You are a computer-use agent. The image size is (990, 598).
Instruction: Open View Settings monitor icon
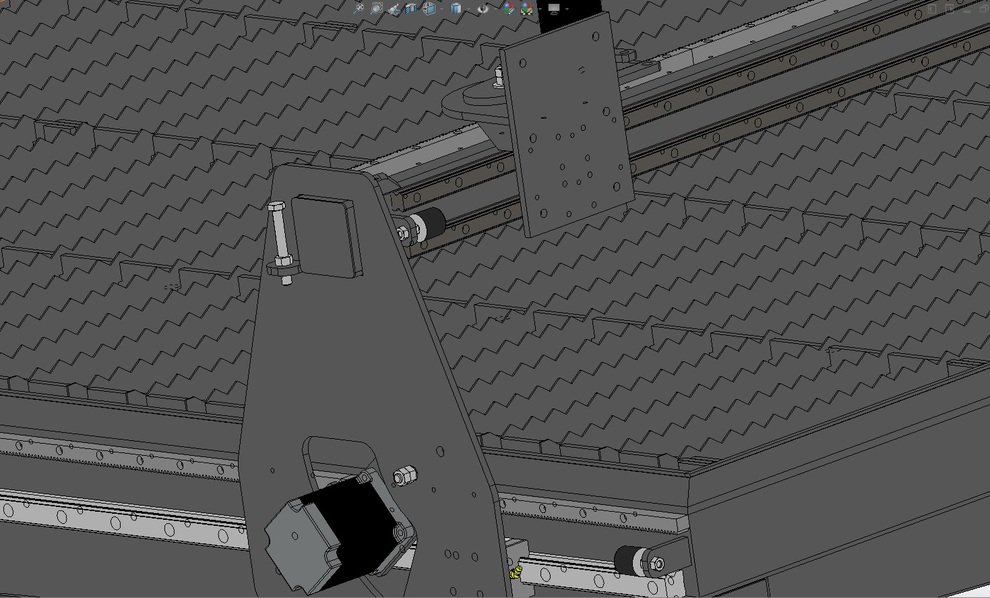(x=554, y=8)
